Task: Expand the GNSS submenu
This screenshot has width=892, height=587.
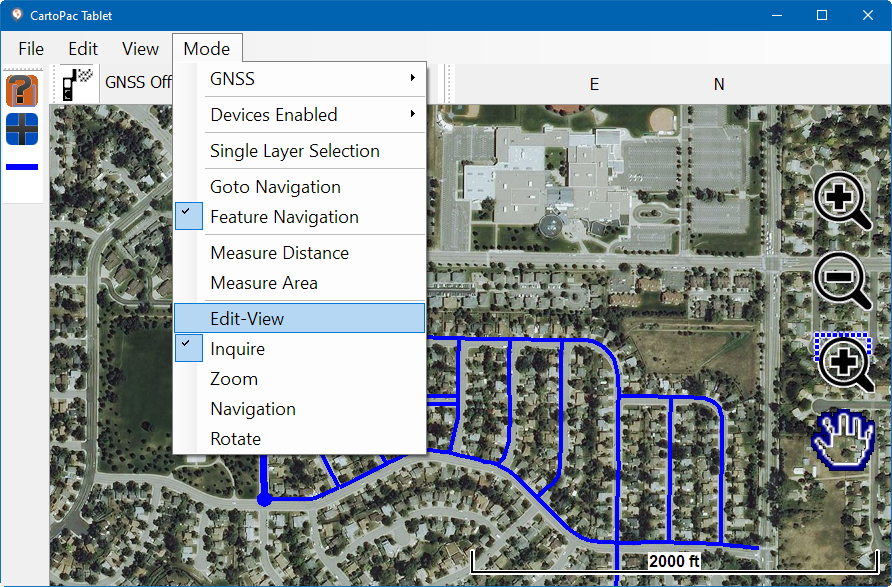Action: (300, 79)
